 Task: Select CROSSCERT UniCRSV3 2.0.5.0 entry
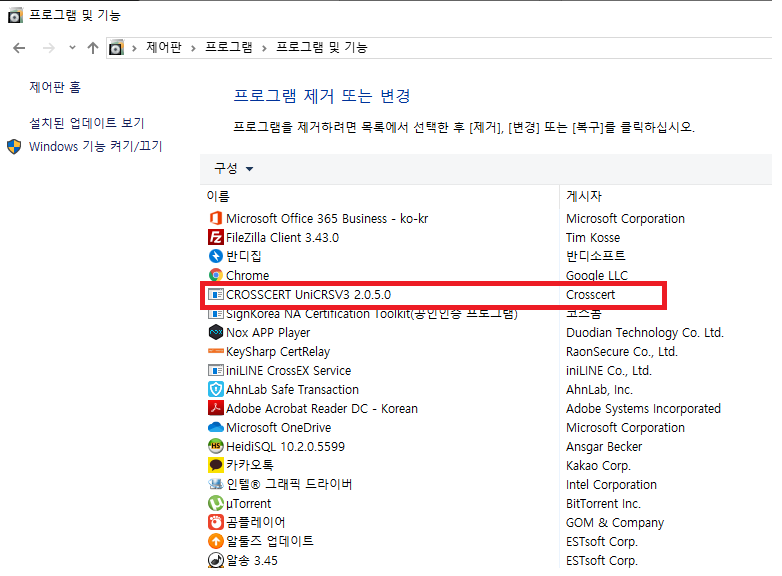click(308, 295)
